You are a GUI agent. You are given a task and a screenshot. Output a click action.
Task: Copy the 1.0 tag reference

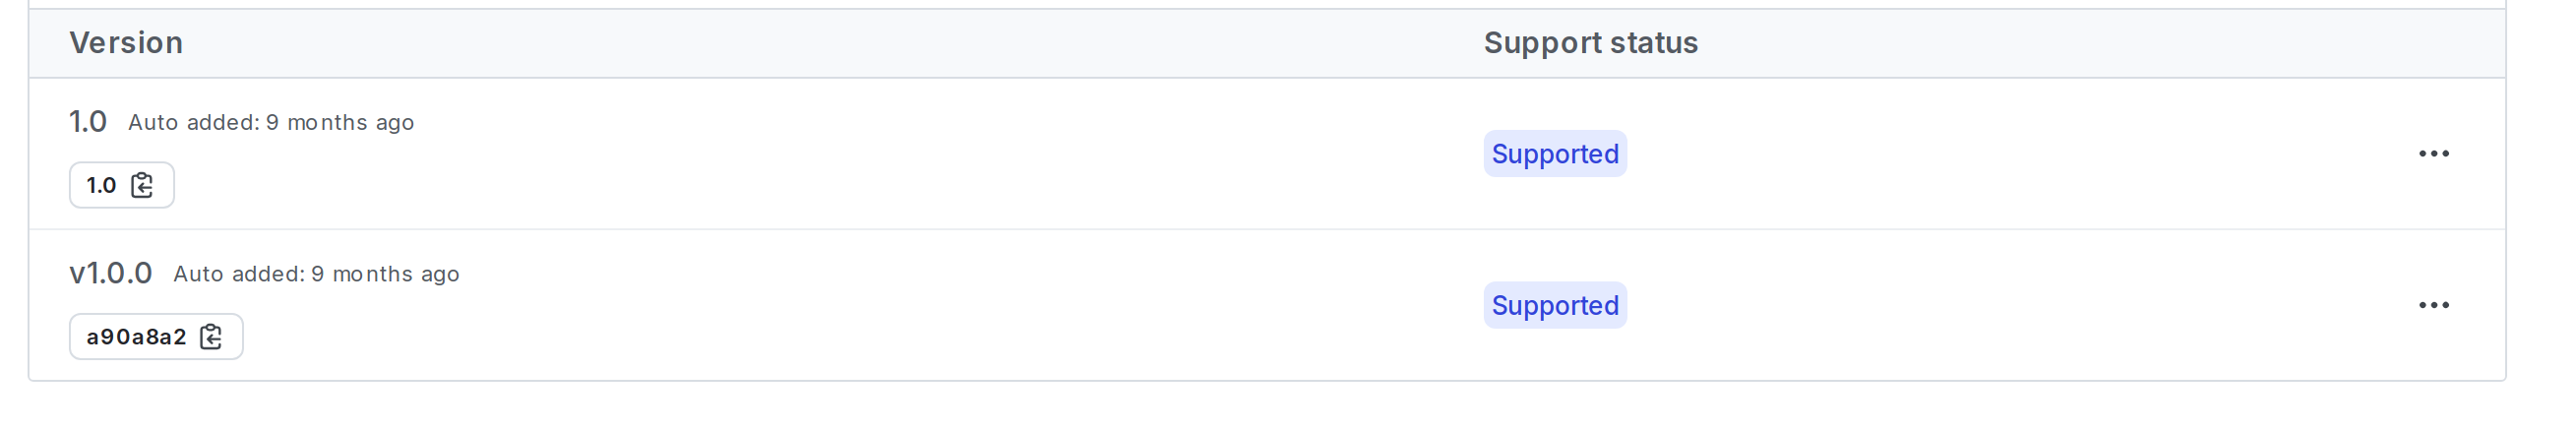[x=143, y=185]
